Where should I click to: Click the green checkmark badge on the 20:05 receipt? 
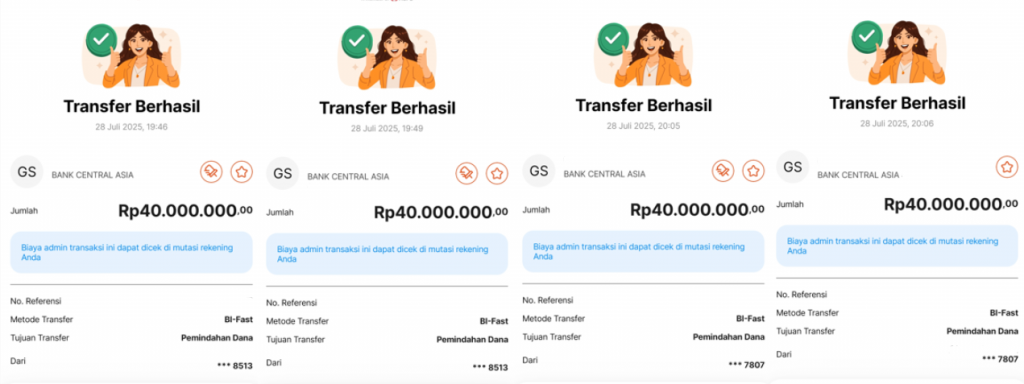(613, 39)
